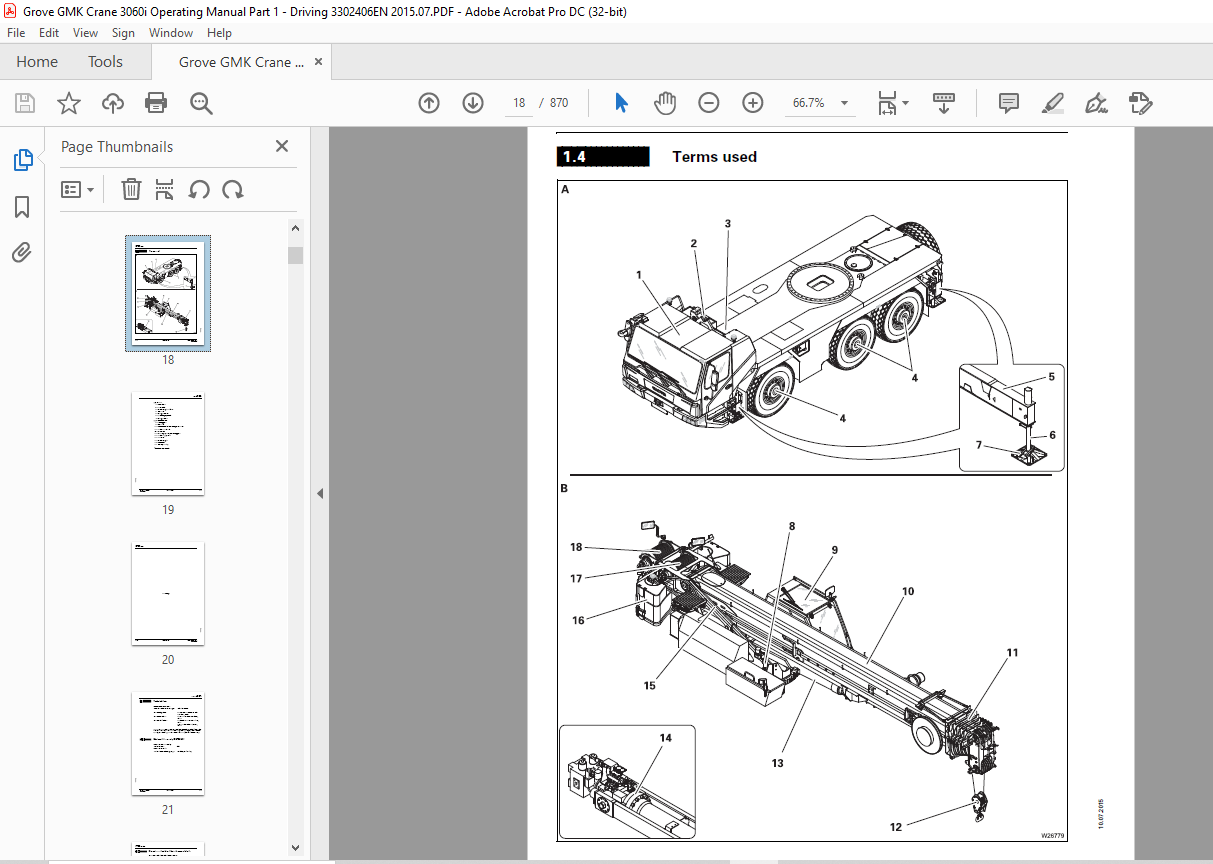Select page 18 thumbnail
Screen dimensions: 1213x864
click(168, 292)
